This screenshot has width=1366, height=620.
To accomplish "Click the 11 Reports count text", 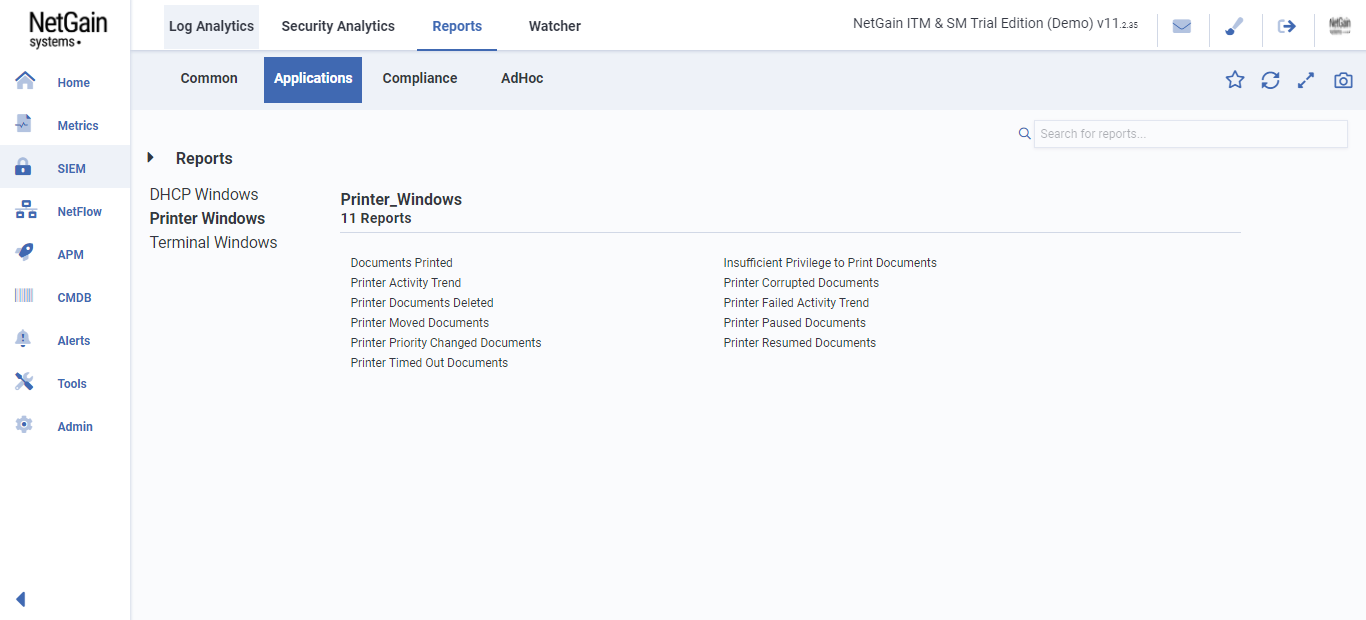I will (376, 218).
